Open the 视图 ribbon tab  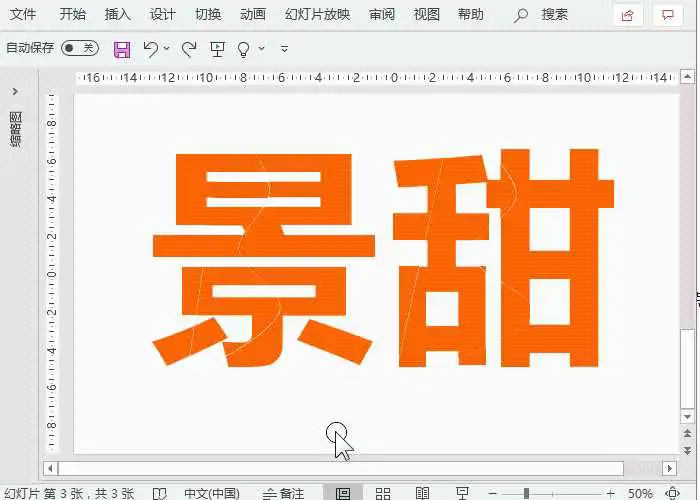[x=427, y=14]
